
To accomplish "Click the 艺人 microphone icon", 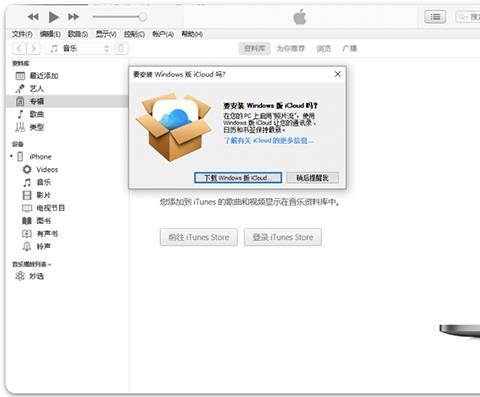I will [x=20, y=89].
